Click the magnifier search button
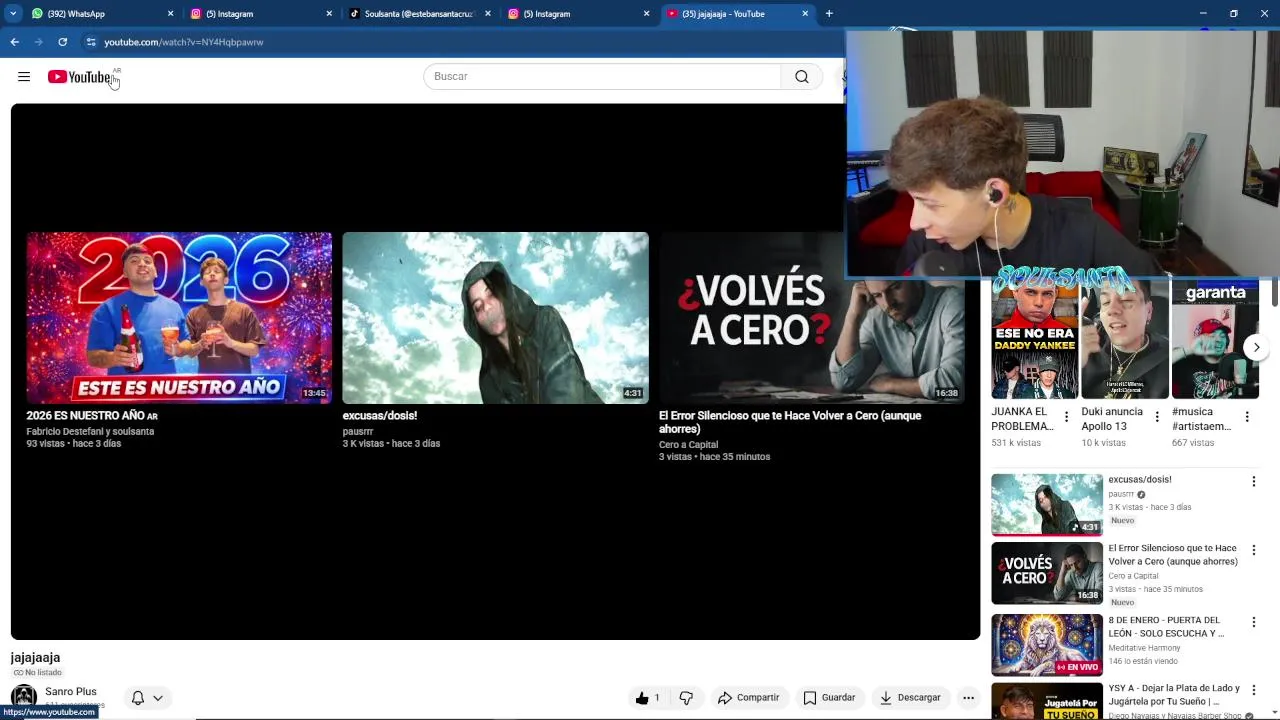The image size is (1280, 720). 802,77
